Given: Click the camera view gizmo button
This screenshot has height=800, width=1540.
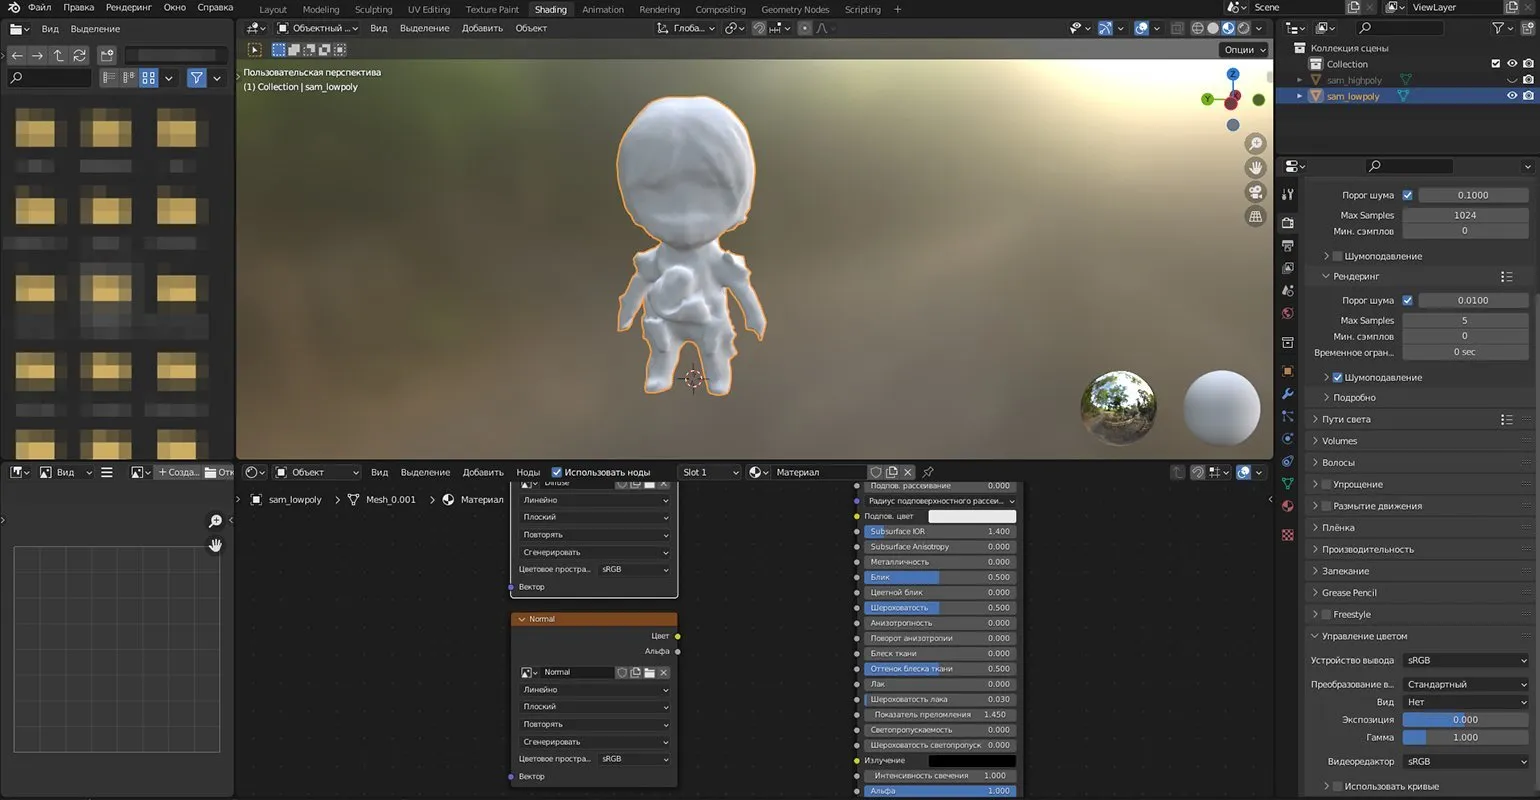Looking at the screenshot, I should 1255,192.
